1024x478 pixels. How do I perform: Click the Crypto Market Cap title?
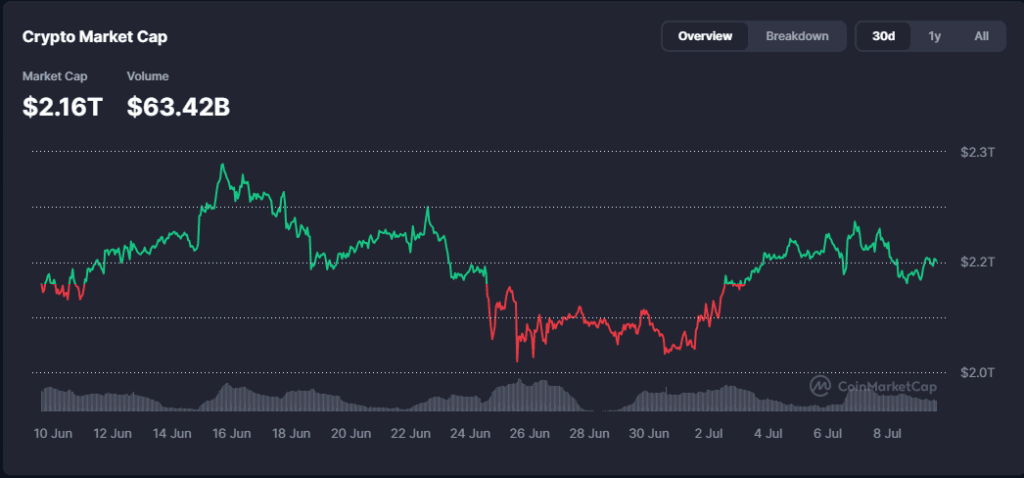tap(95, 37)
